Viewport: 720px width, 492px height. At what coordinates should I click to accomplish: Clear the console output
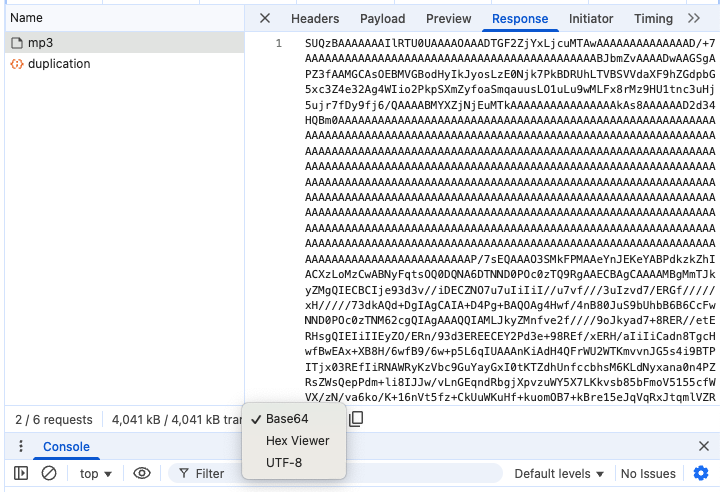(49, 473)
